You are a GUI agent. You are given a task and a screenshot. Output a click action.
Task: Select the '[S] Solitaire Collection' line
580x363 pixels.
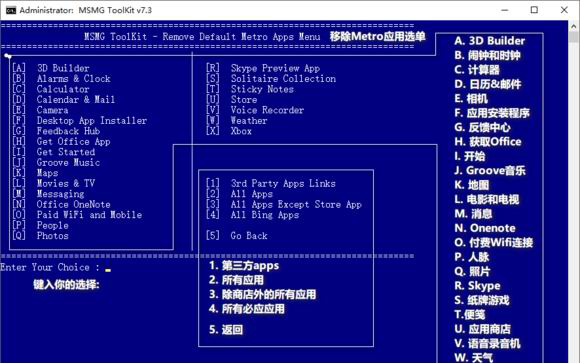click(271, 78)
